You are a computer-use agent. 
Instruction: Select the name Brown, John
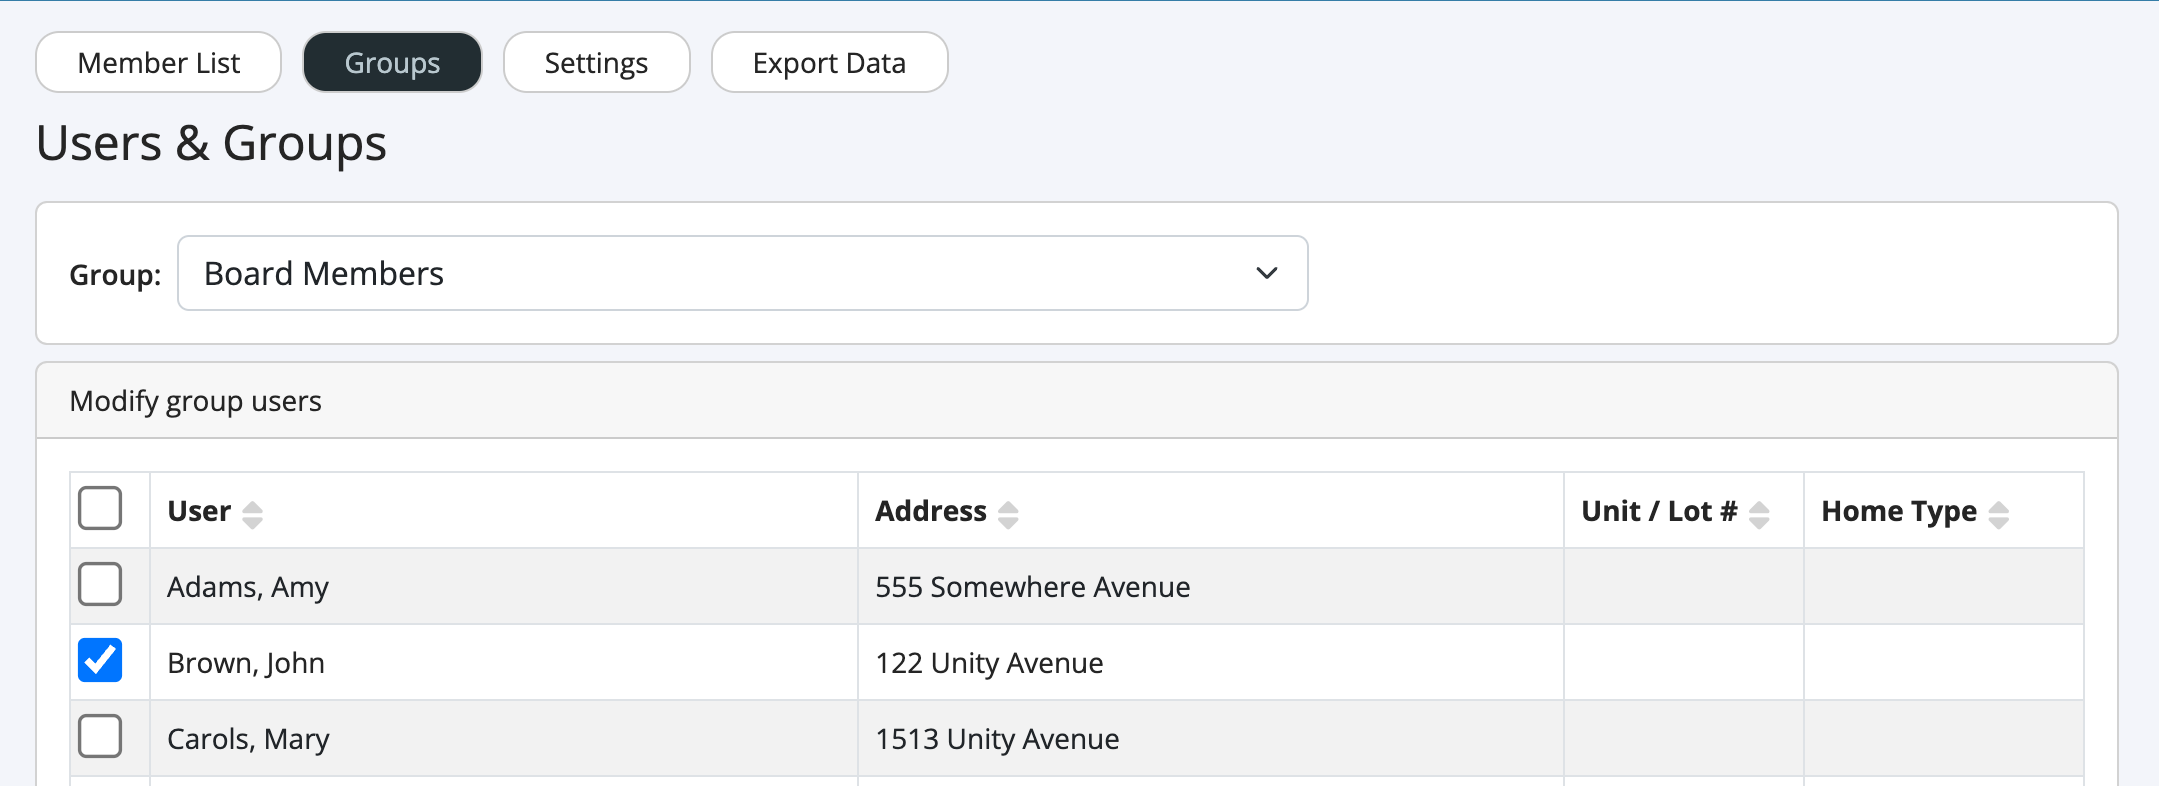tap(246, 663)
